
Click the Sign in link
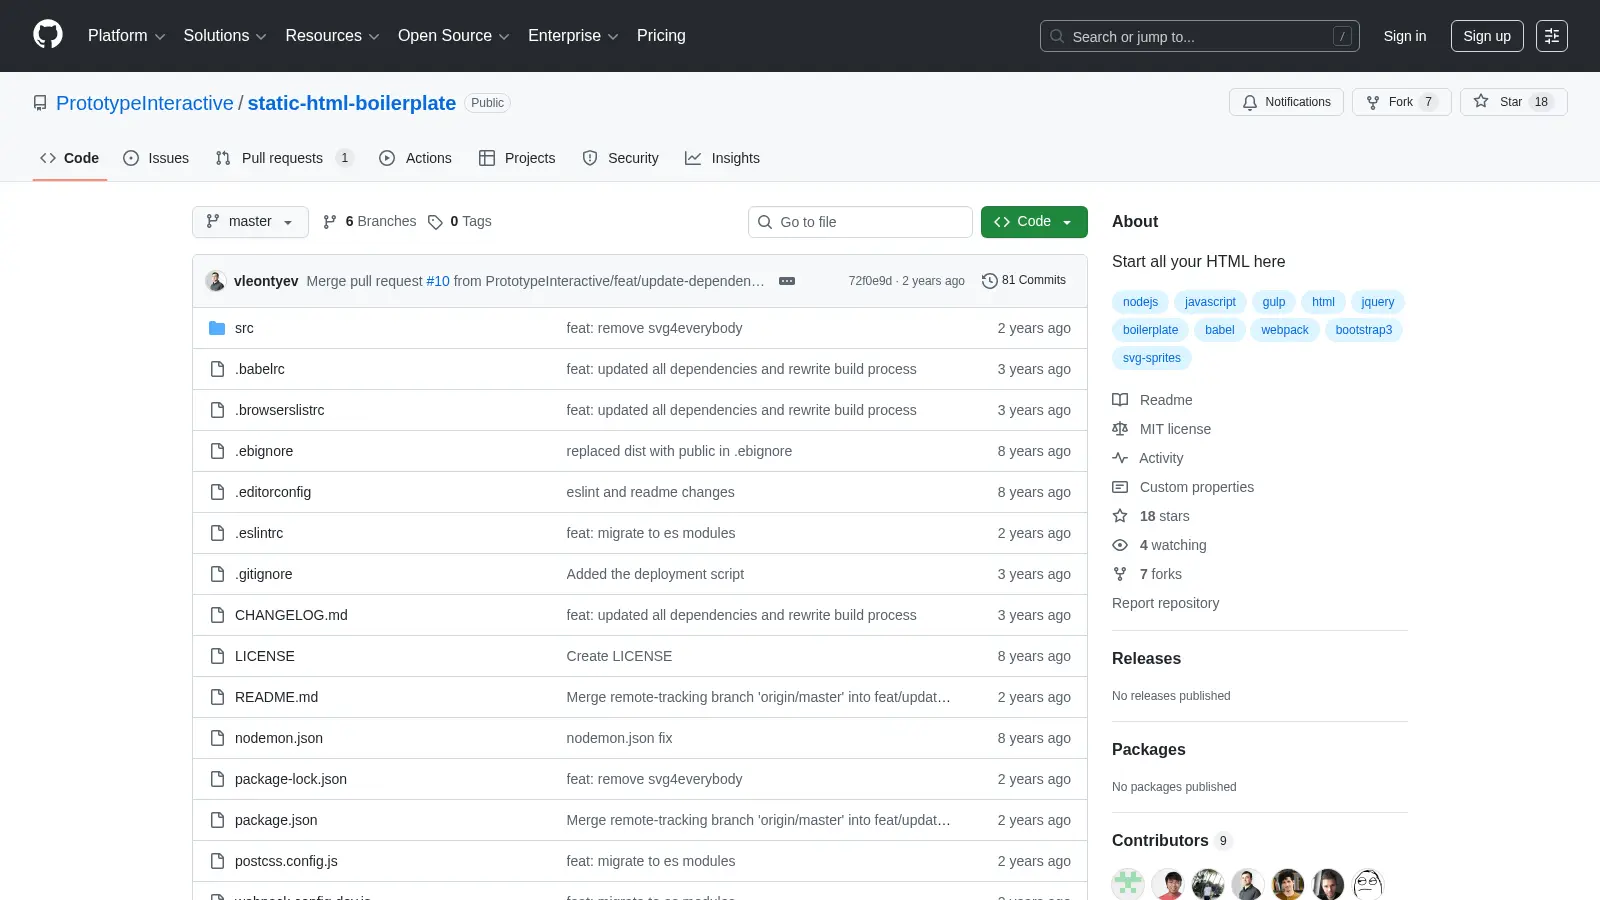click(x=1405, y=36)
